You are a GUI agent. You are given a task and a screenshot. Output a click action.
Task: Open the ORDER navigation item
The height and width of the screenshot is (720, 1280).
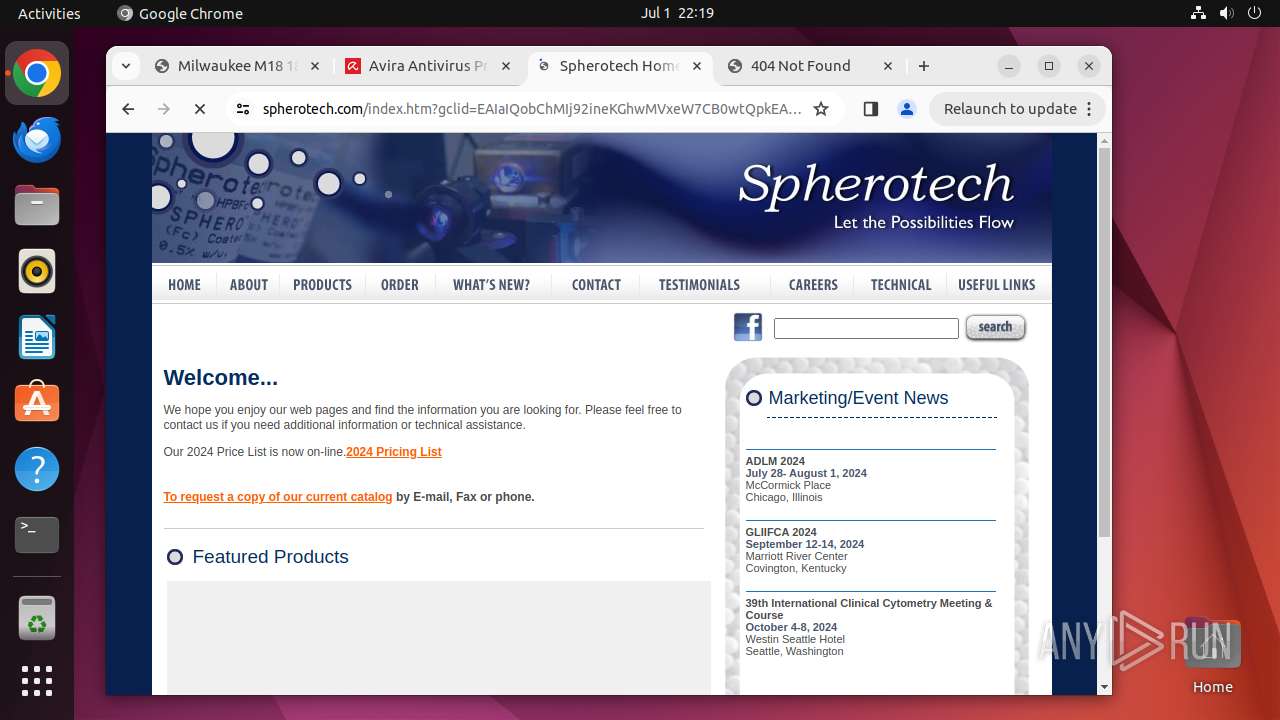click(400, 285)
